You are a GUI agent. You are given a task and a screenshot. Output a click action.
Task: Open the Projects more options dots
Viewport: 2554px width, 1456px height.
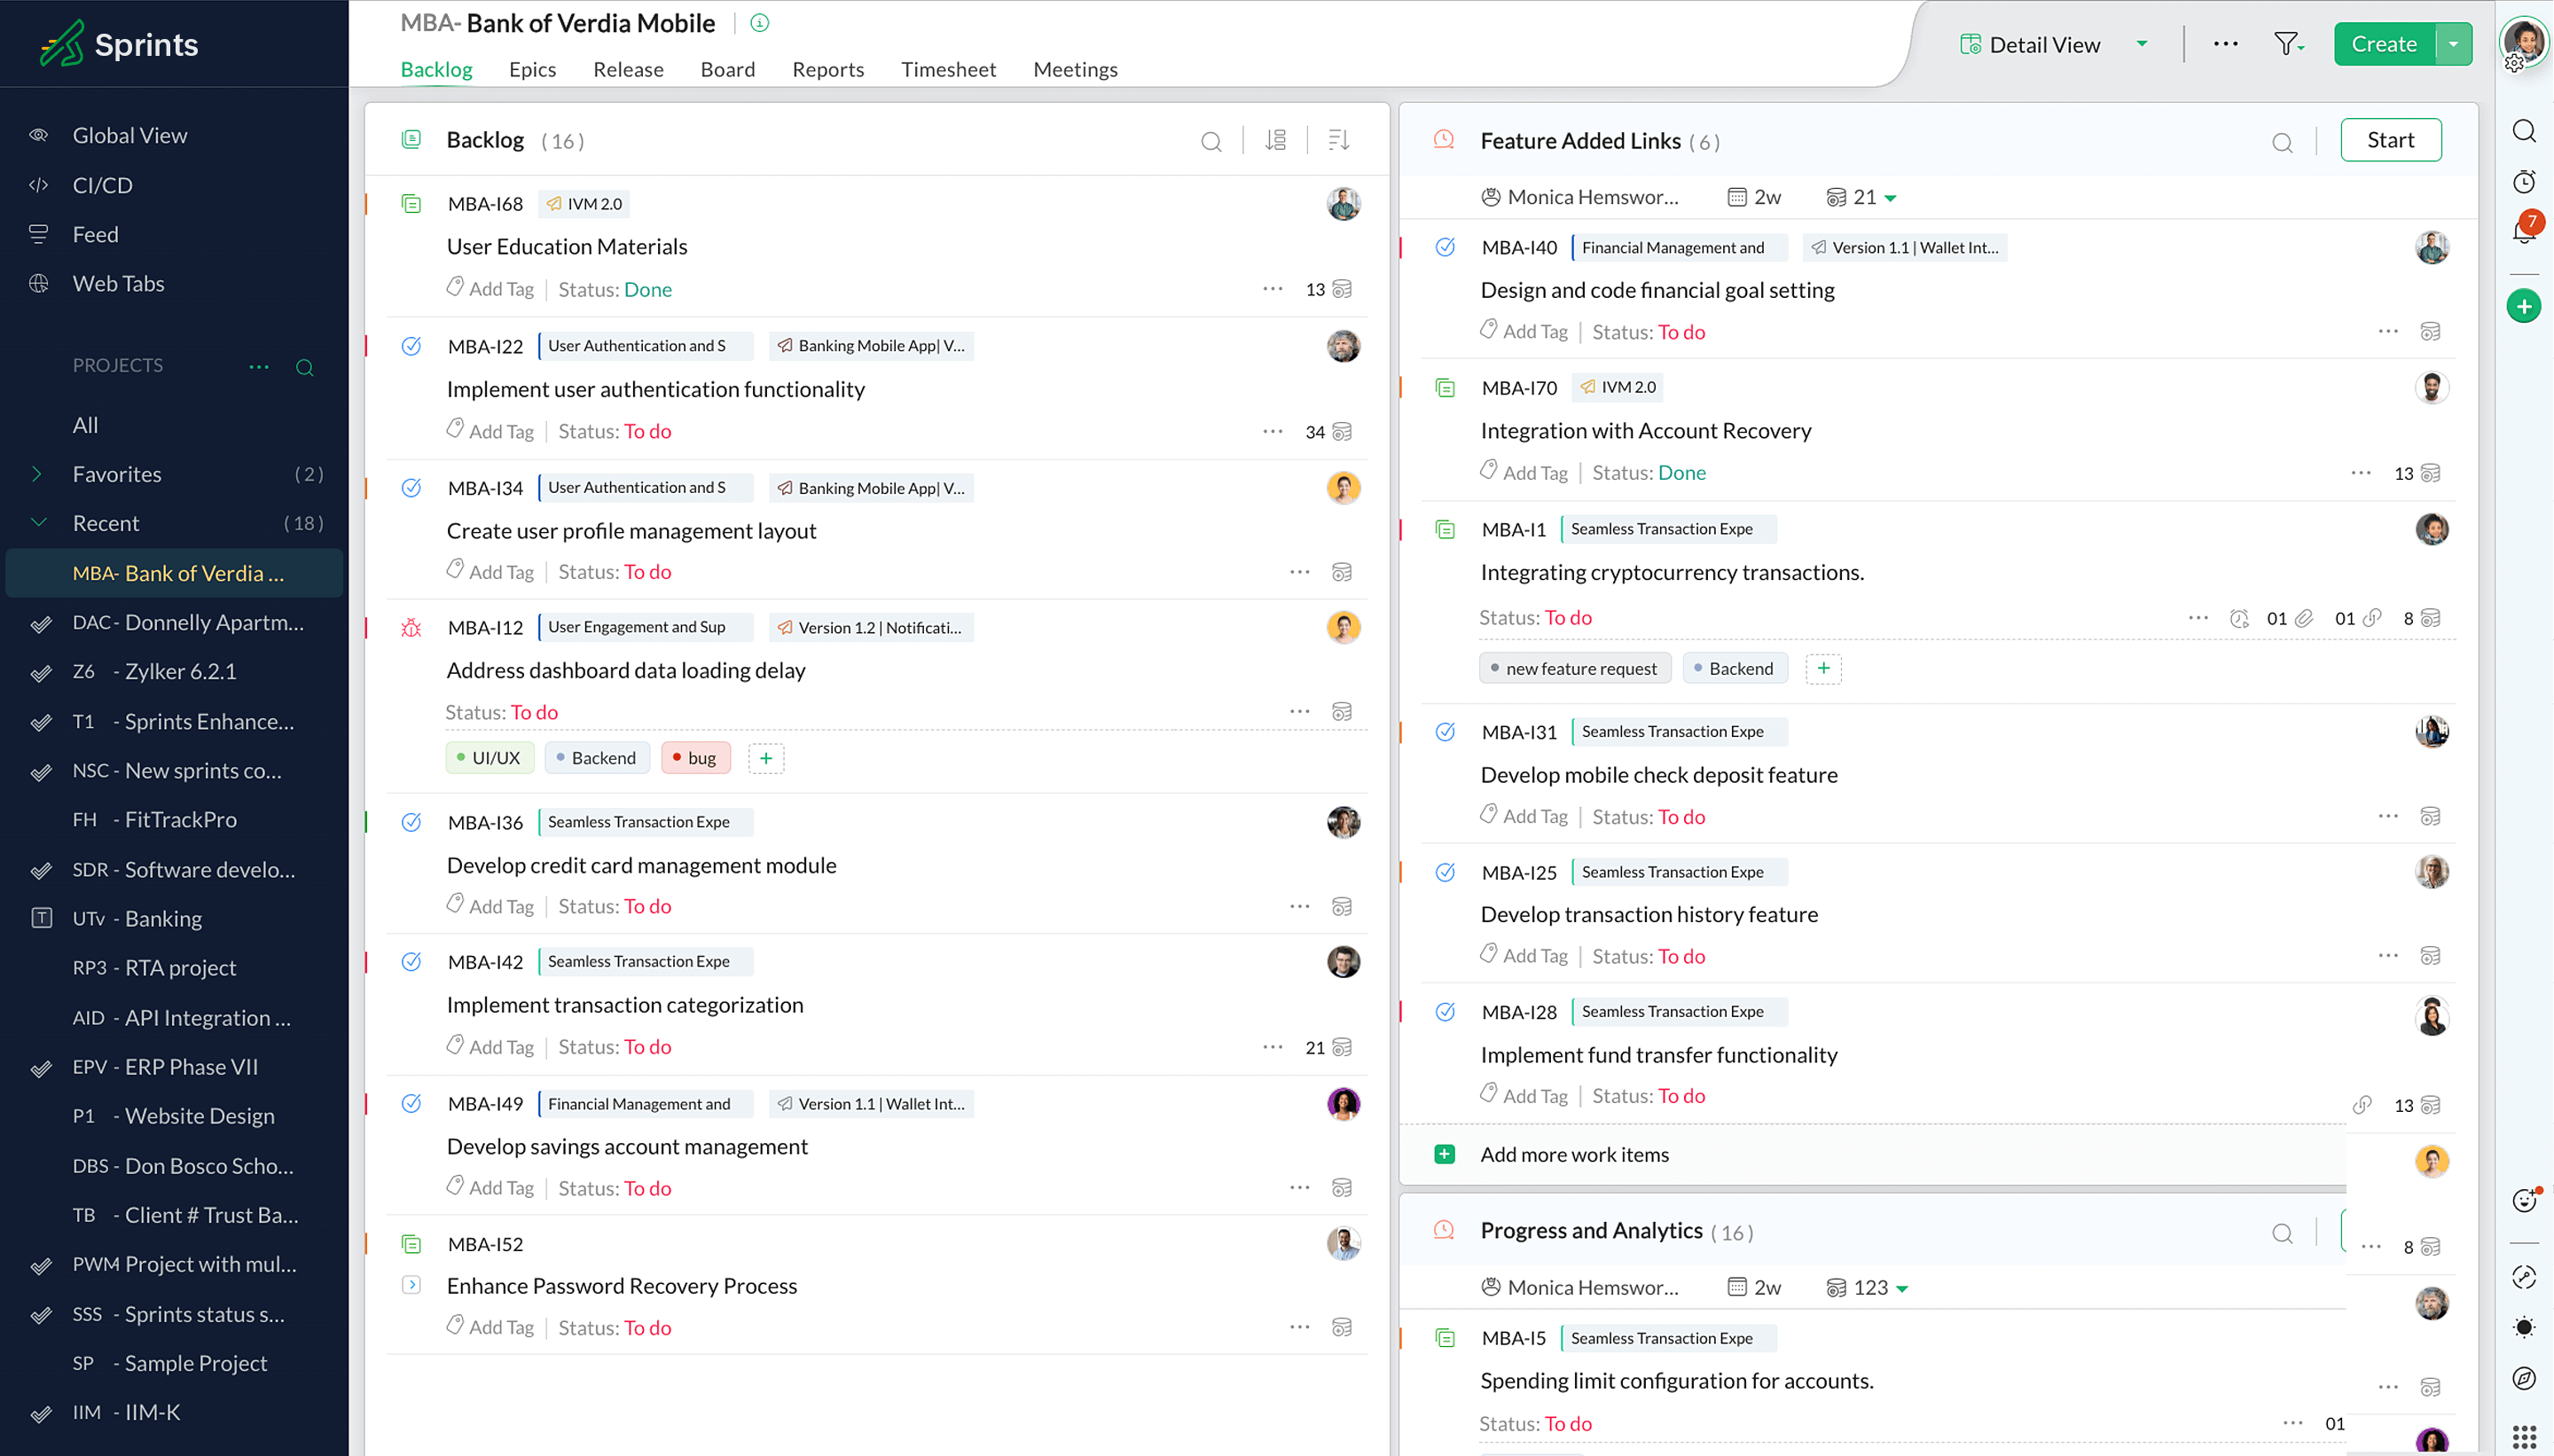coord(259,366)
